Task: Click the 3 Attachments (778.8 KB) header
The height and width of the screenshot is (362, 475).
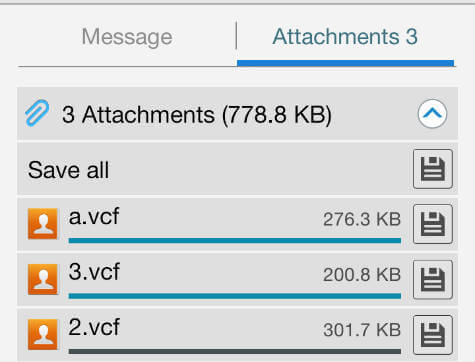Action: 197,114
